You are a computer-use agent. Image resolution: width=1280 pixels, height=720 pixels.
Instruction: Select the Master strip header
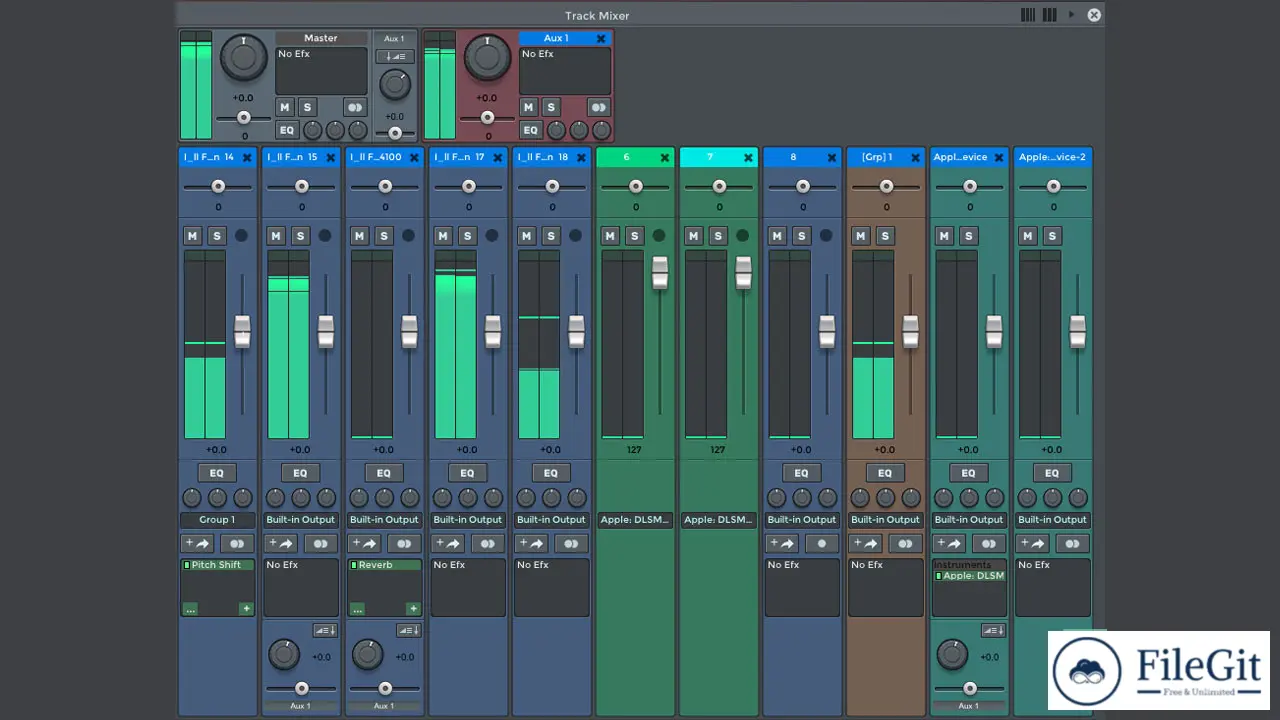(x=321, y=38)
